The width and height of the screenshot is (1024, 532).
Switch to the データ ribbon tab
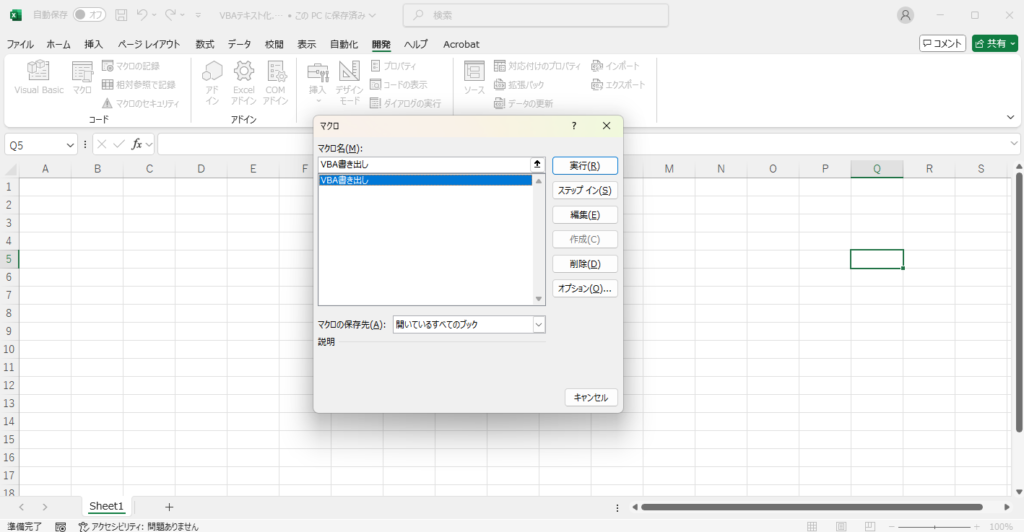(x=239, y=44)
